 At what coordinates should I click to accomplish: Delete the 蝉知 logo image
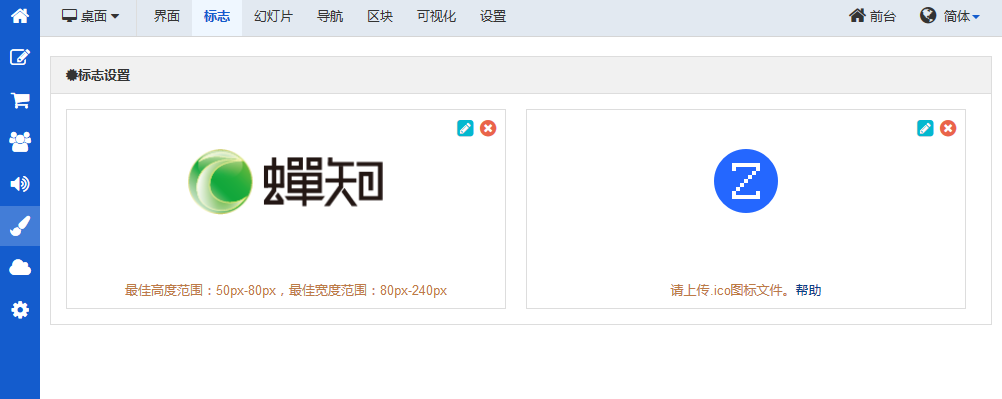[x=488, y=129]
